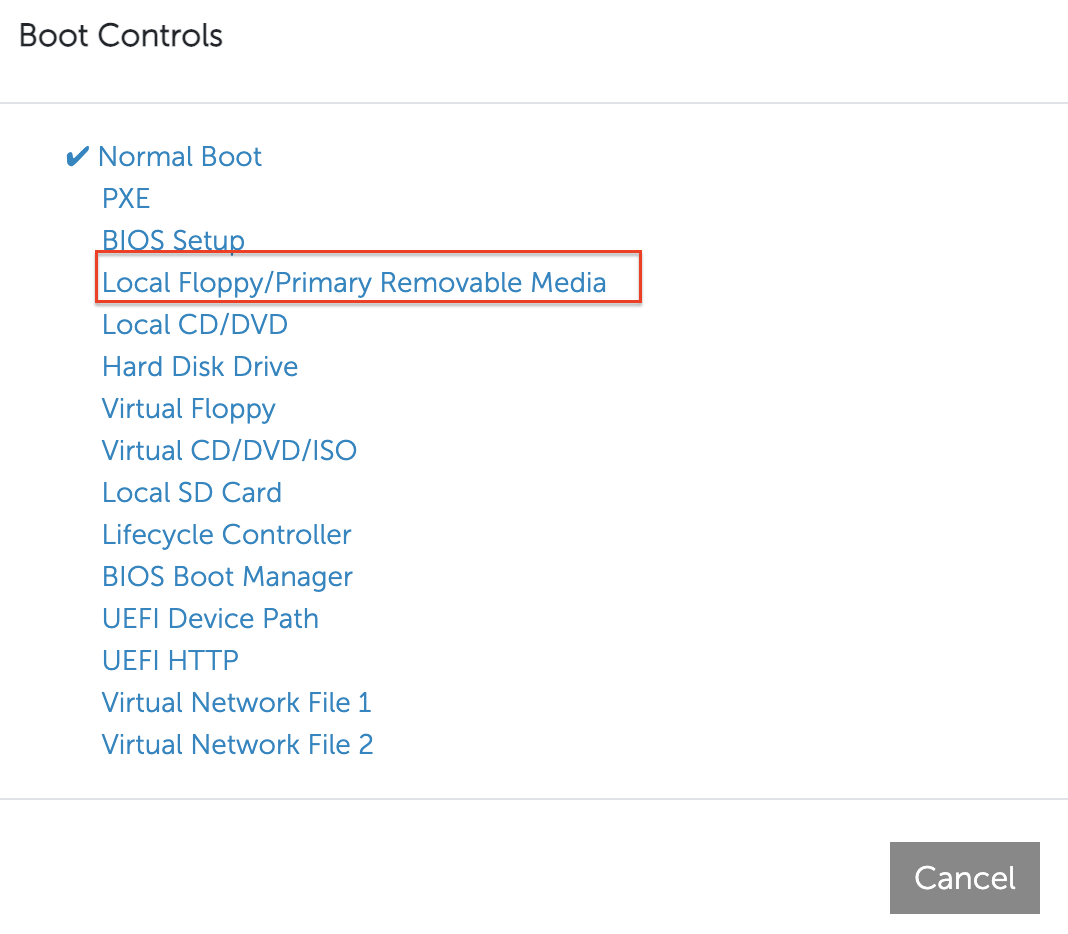Image resolution: width=1068 pixels, height=934 pixels.
Task: Click the highlighted removable media option
Action: (x=353, y=283)
